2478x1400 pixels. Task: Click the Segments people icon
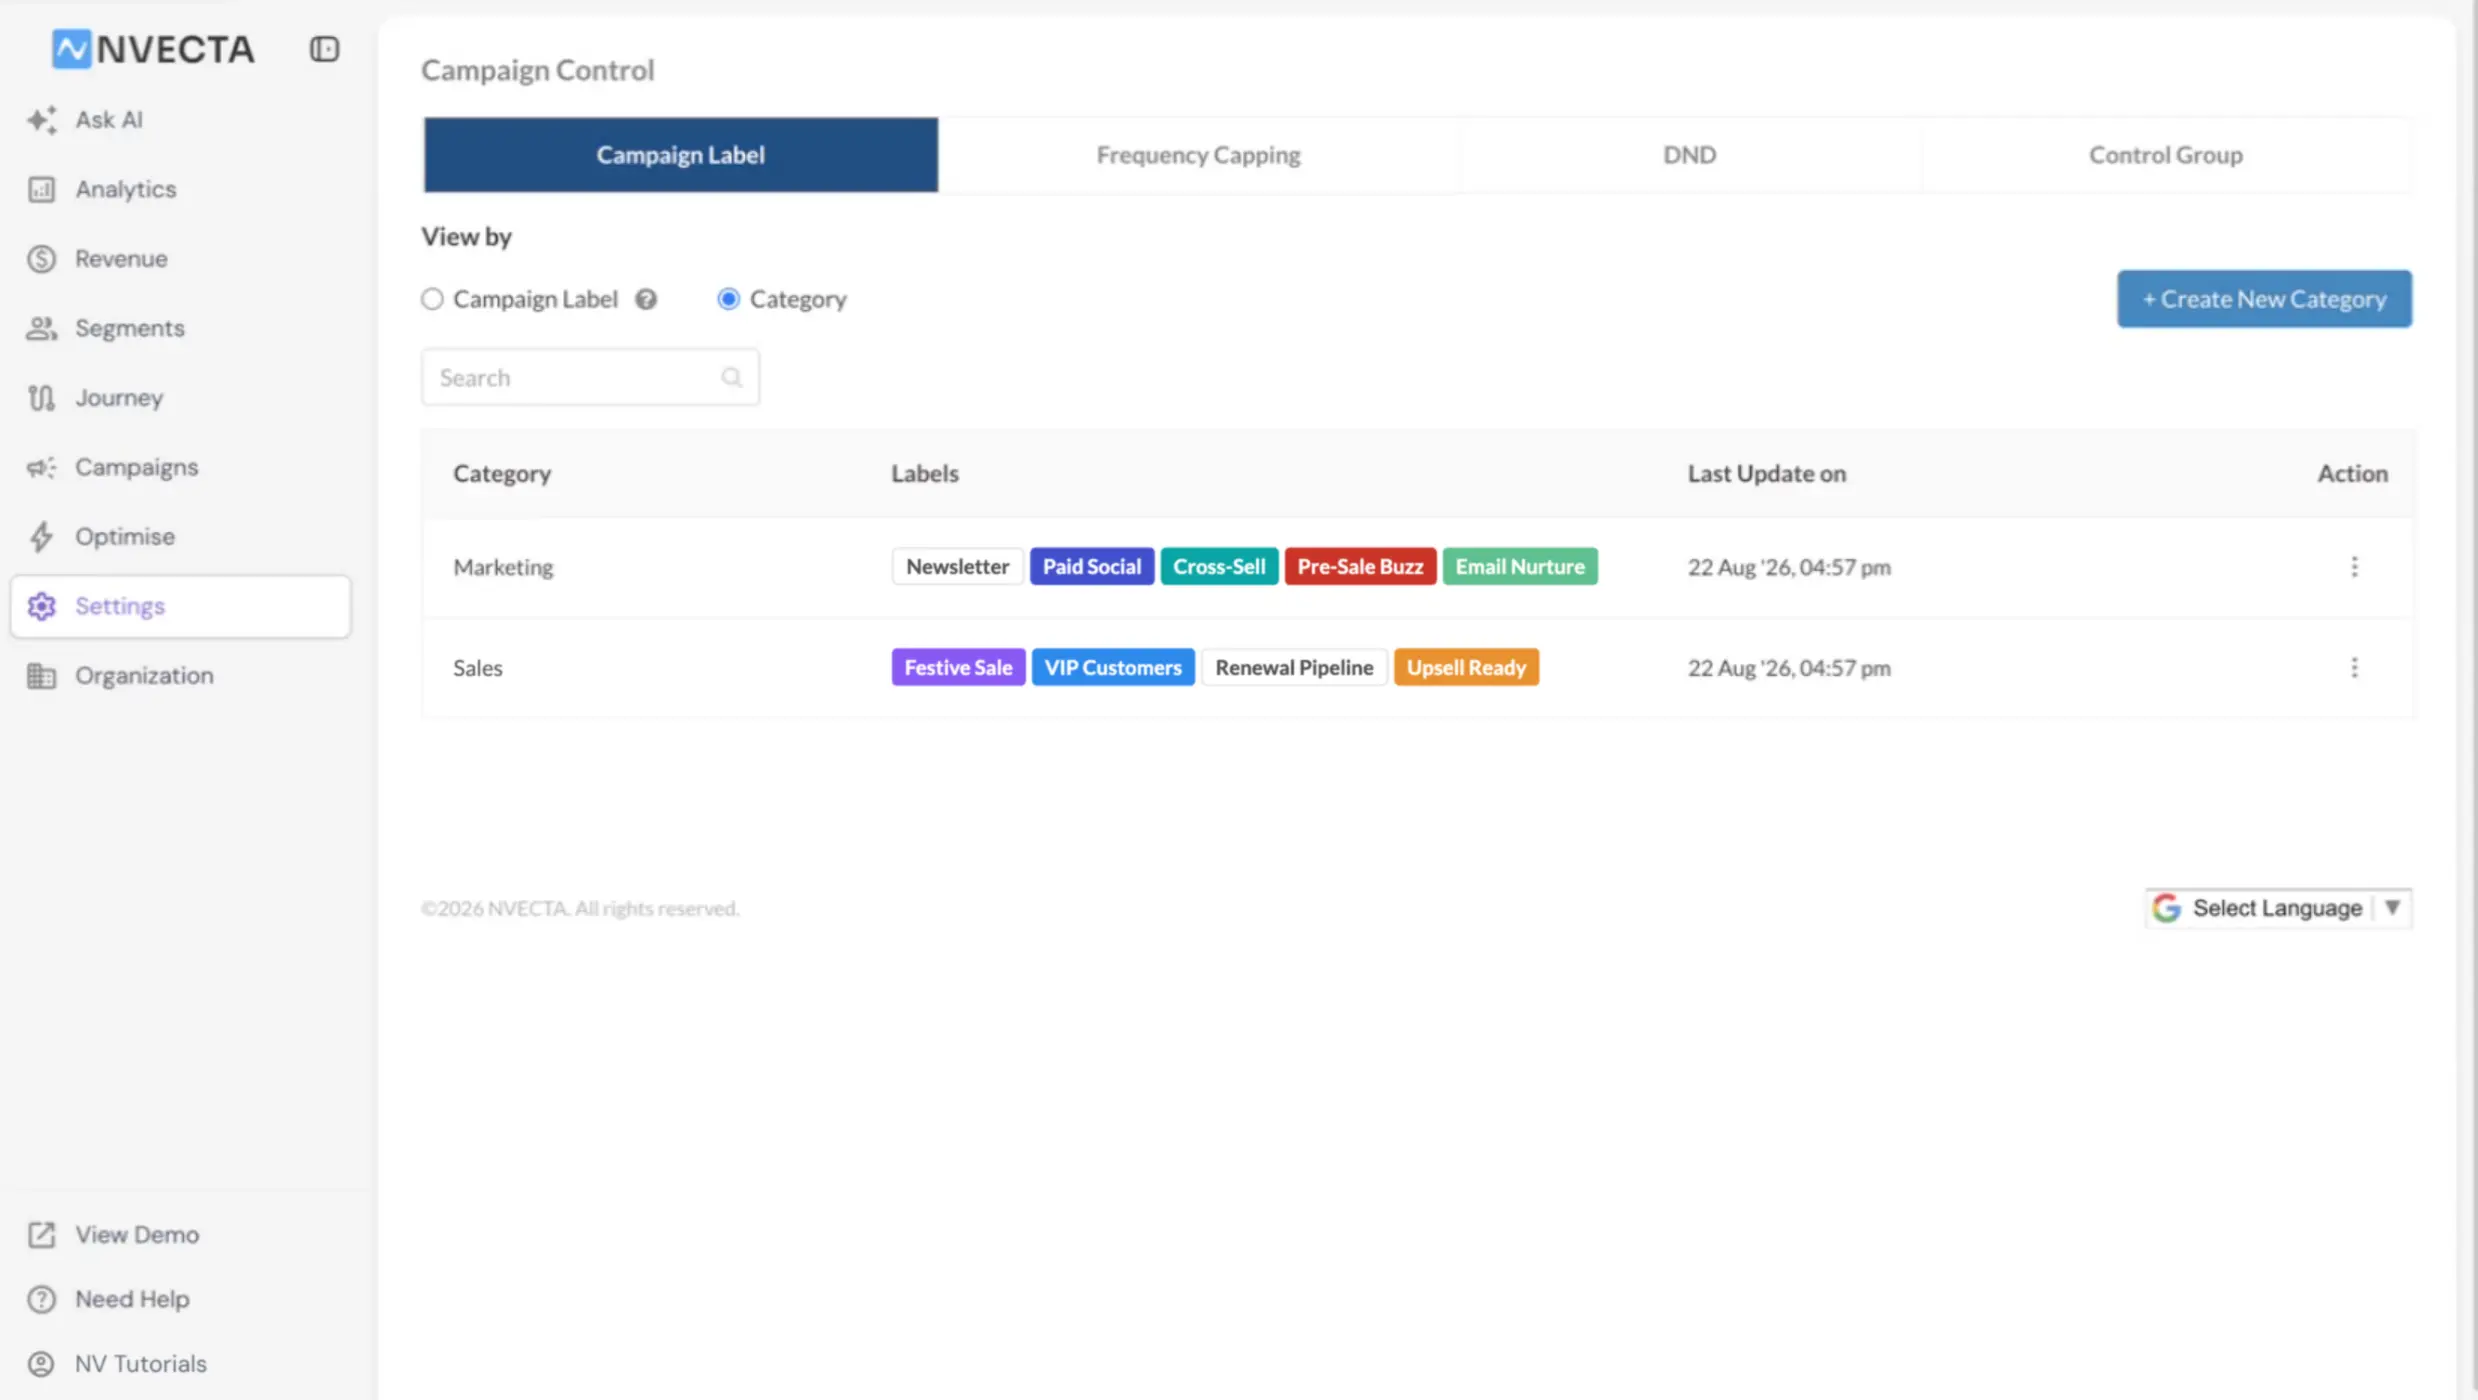point(41,328)
